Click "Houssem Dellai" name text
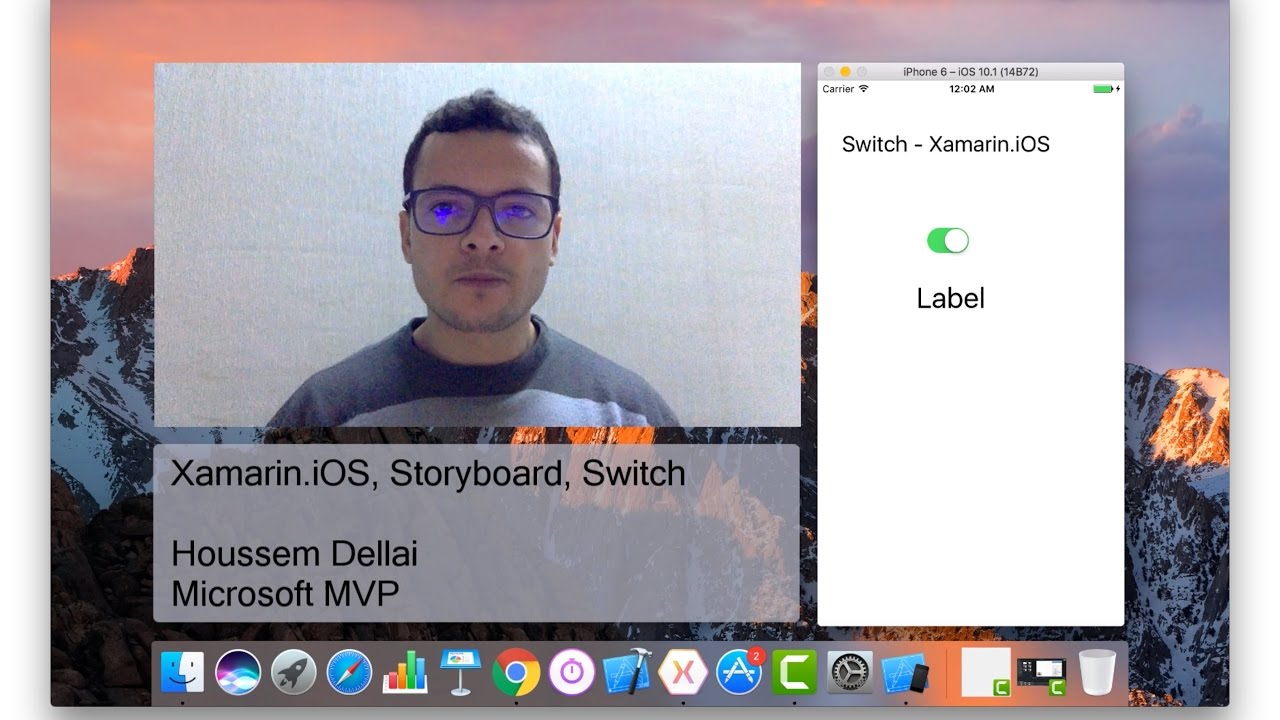 [x=294, y=553]
